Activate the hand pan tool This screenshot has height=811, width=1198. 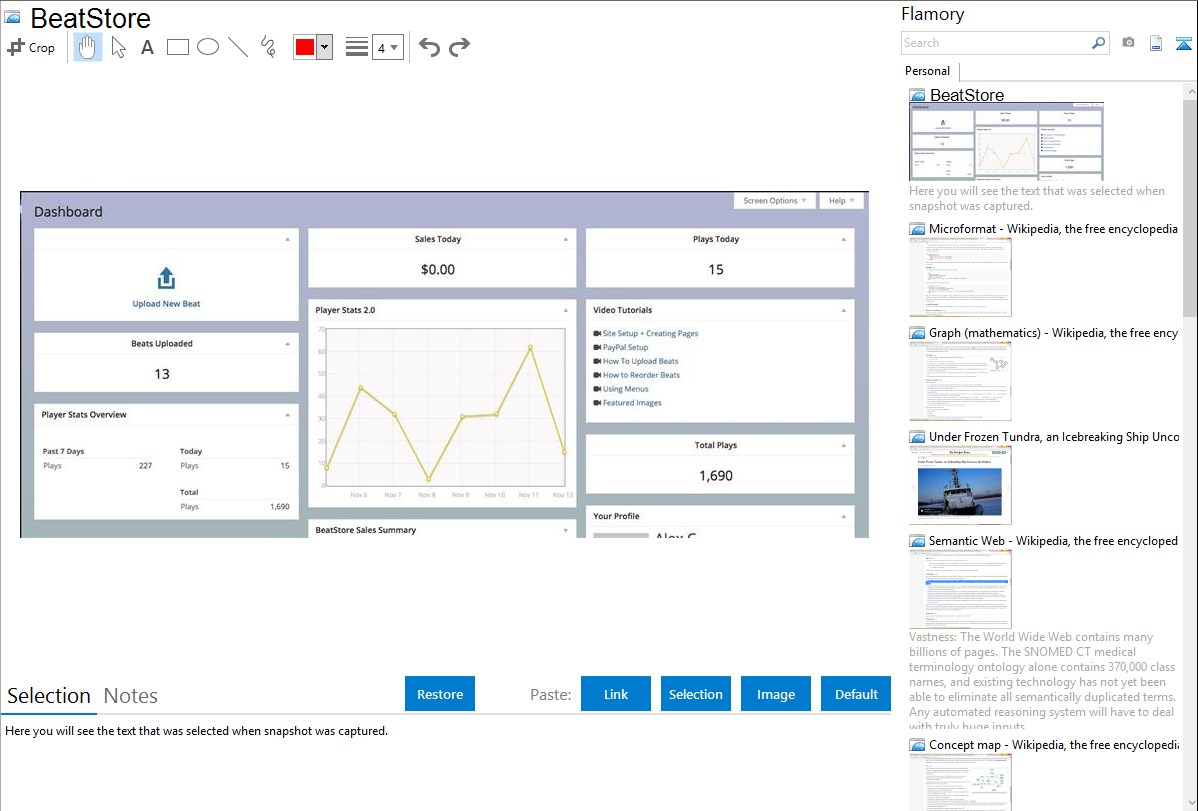tap(88, 47)
